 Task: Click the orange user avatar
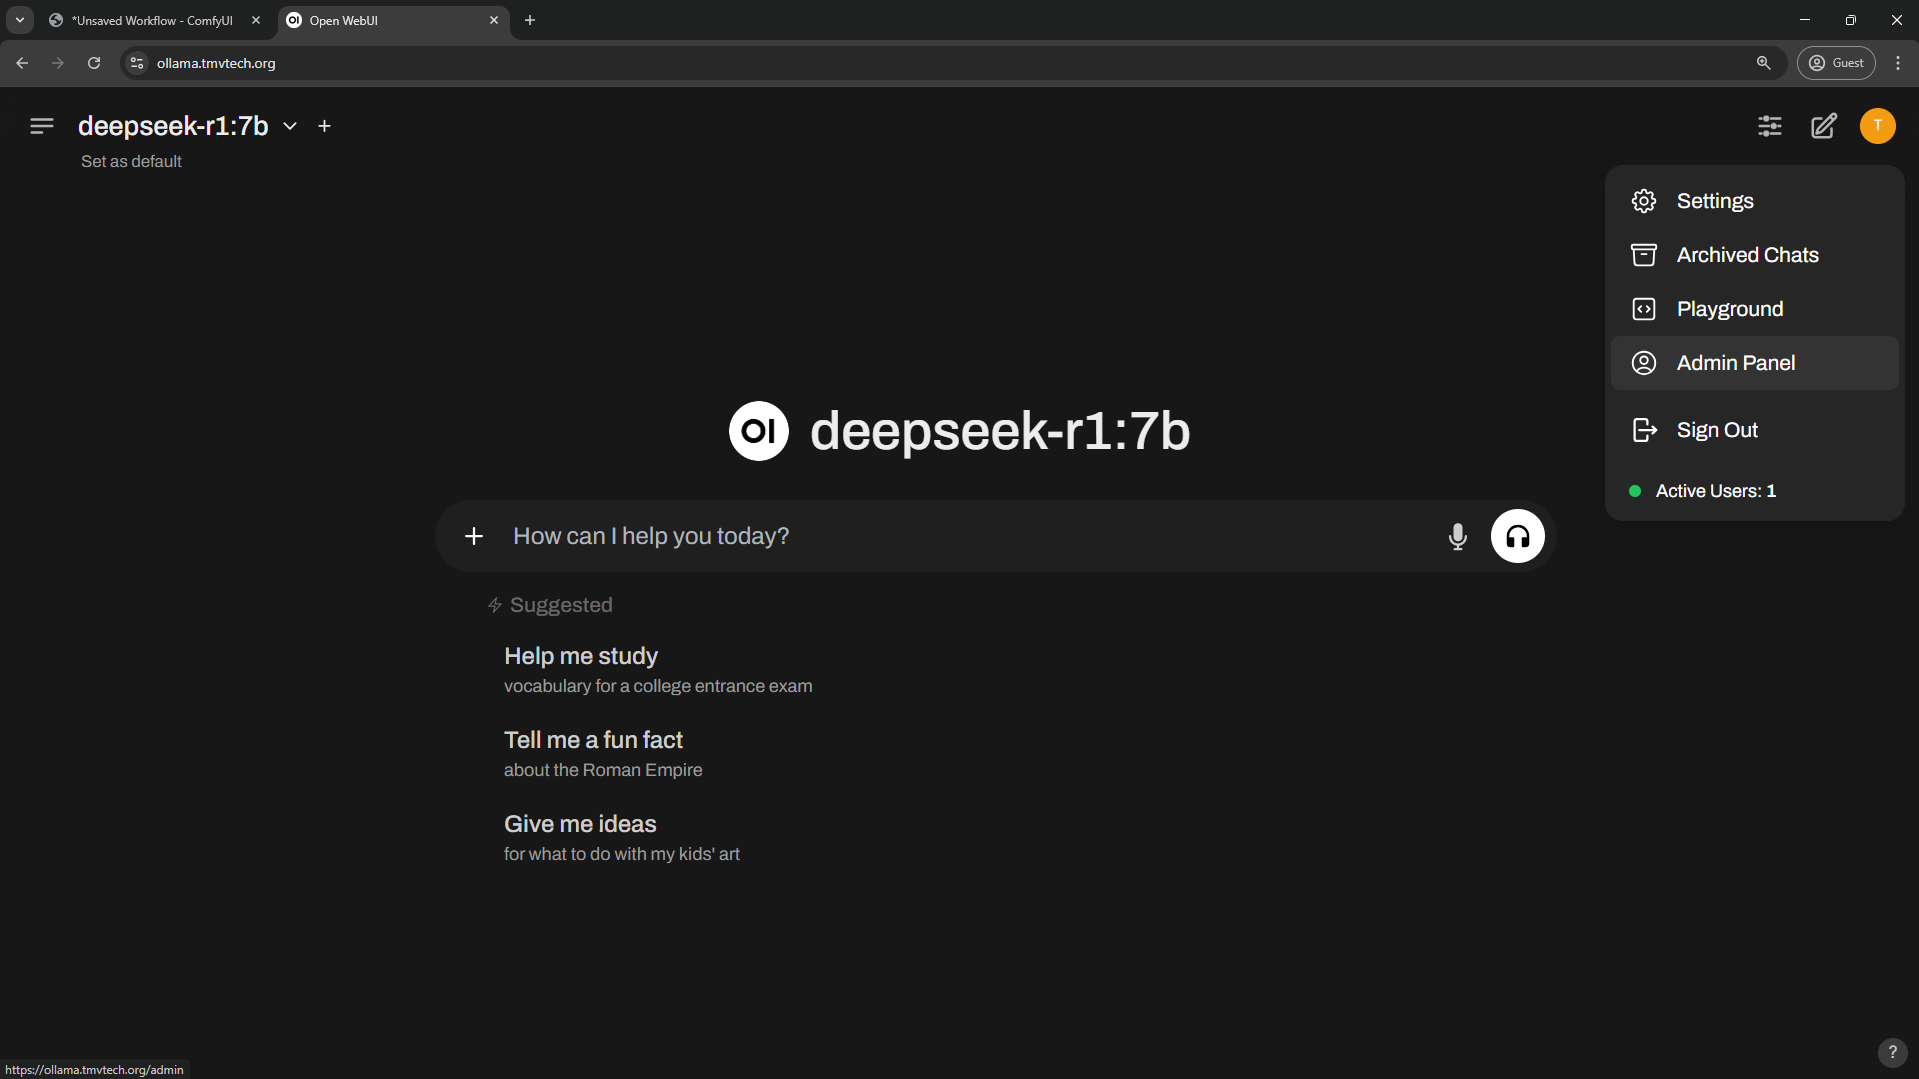click(x=1877, y=126)
